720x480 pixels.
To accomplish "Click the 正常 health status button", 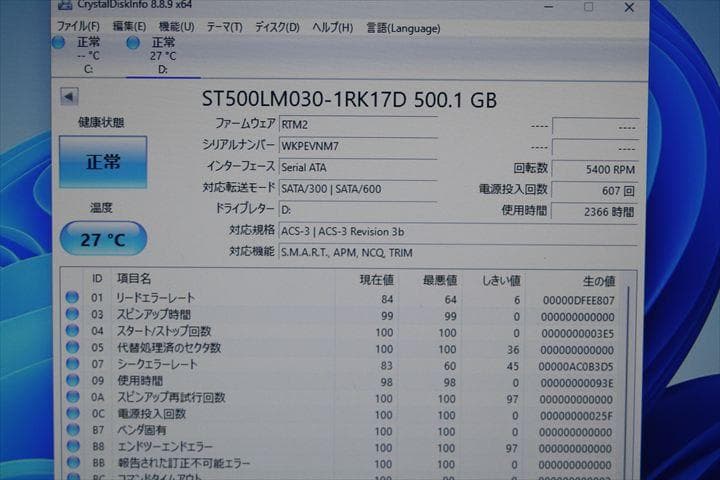I will click(103, 162).
